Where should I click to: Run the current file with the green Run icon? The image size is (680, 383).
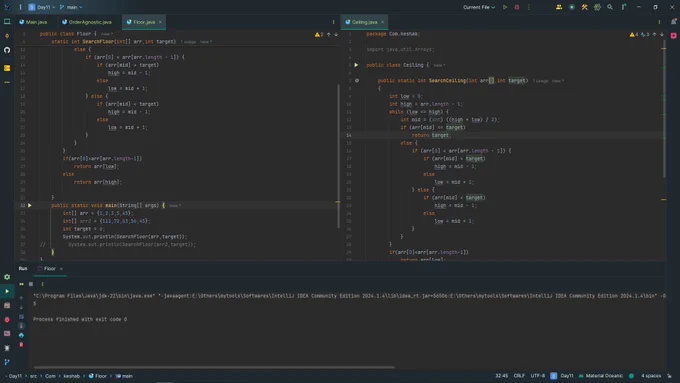[505, 7]
